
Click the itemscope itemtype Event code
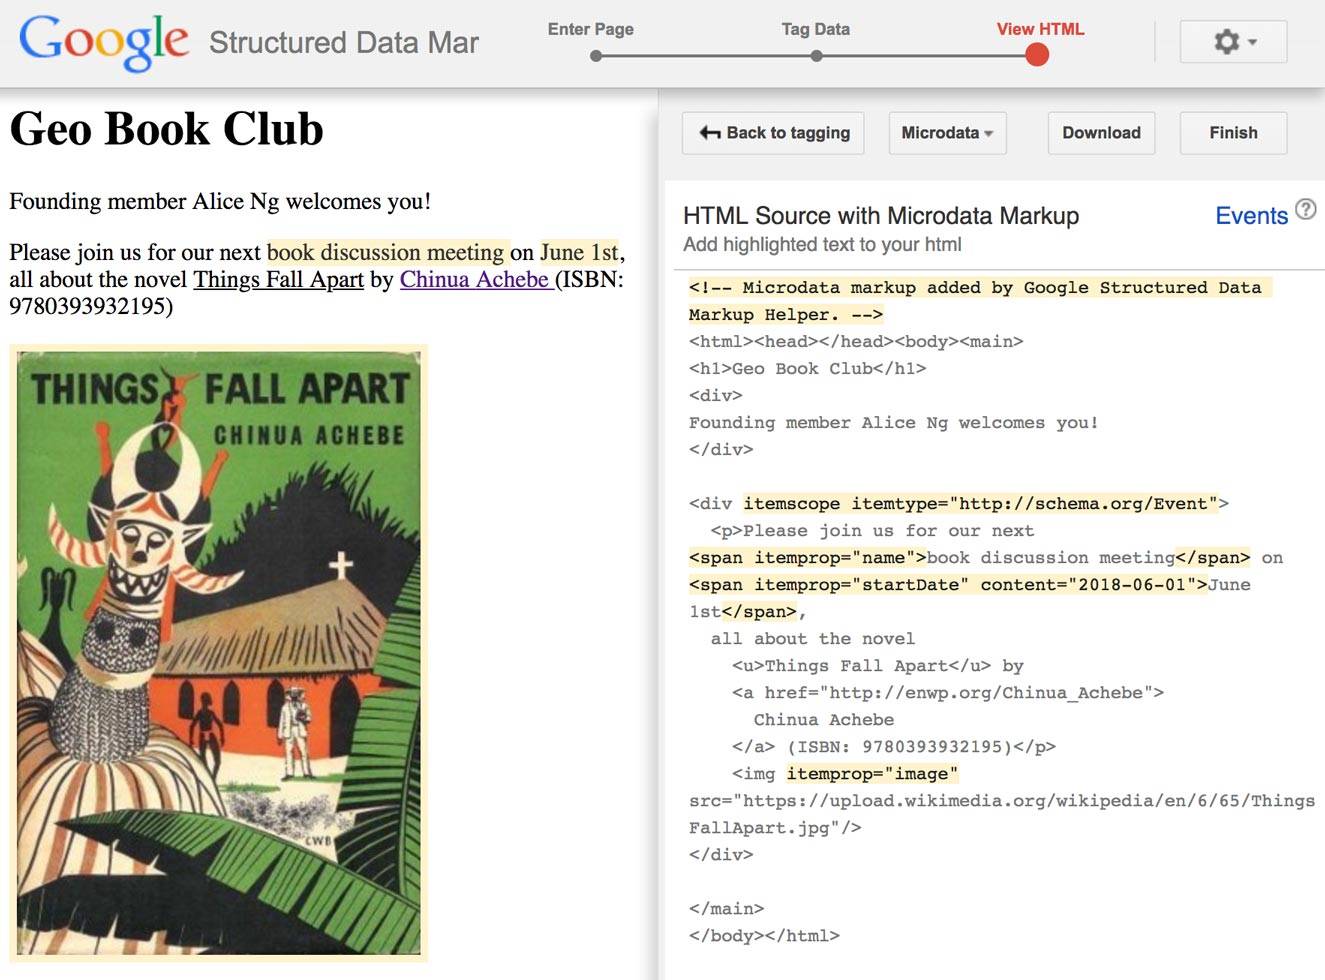point(980,504)
